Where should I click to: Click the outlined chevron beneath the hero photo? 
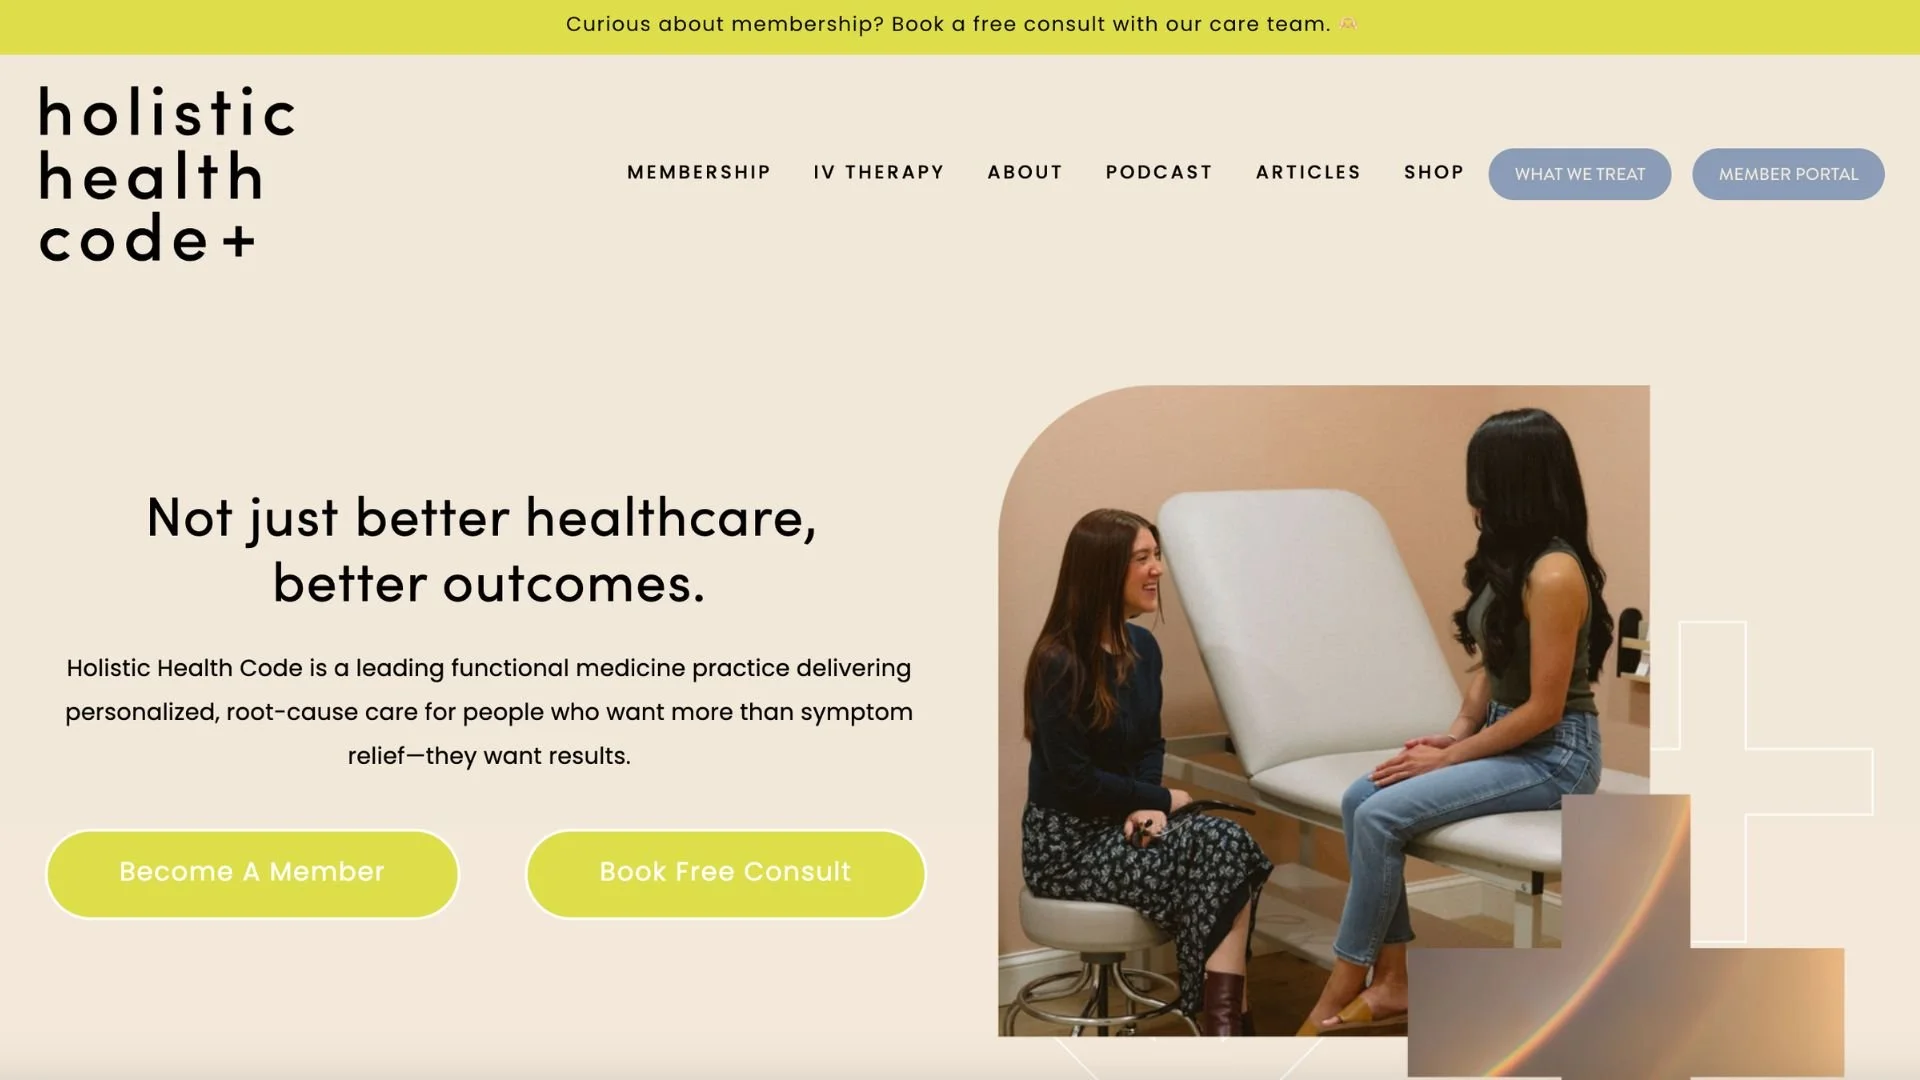pyautogui.click(x=1188, y=1058)
